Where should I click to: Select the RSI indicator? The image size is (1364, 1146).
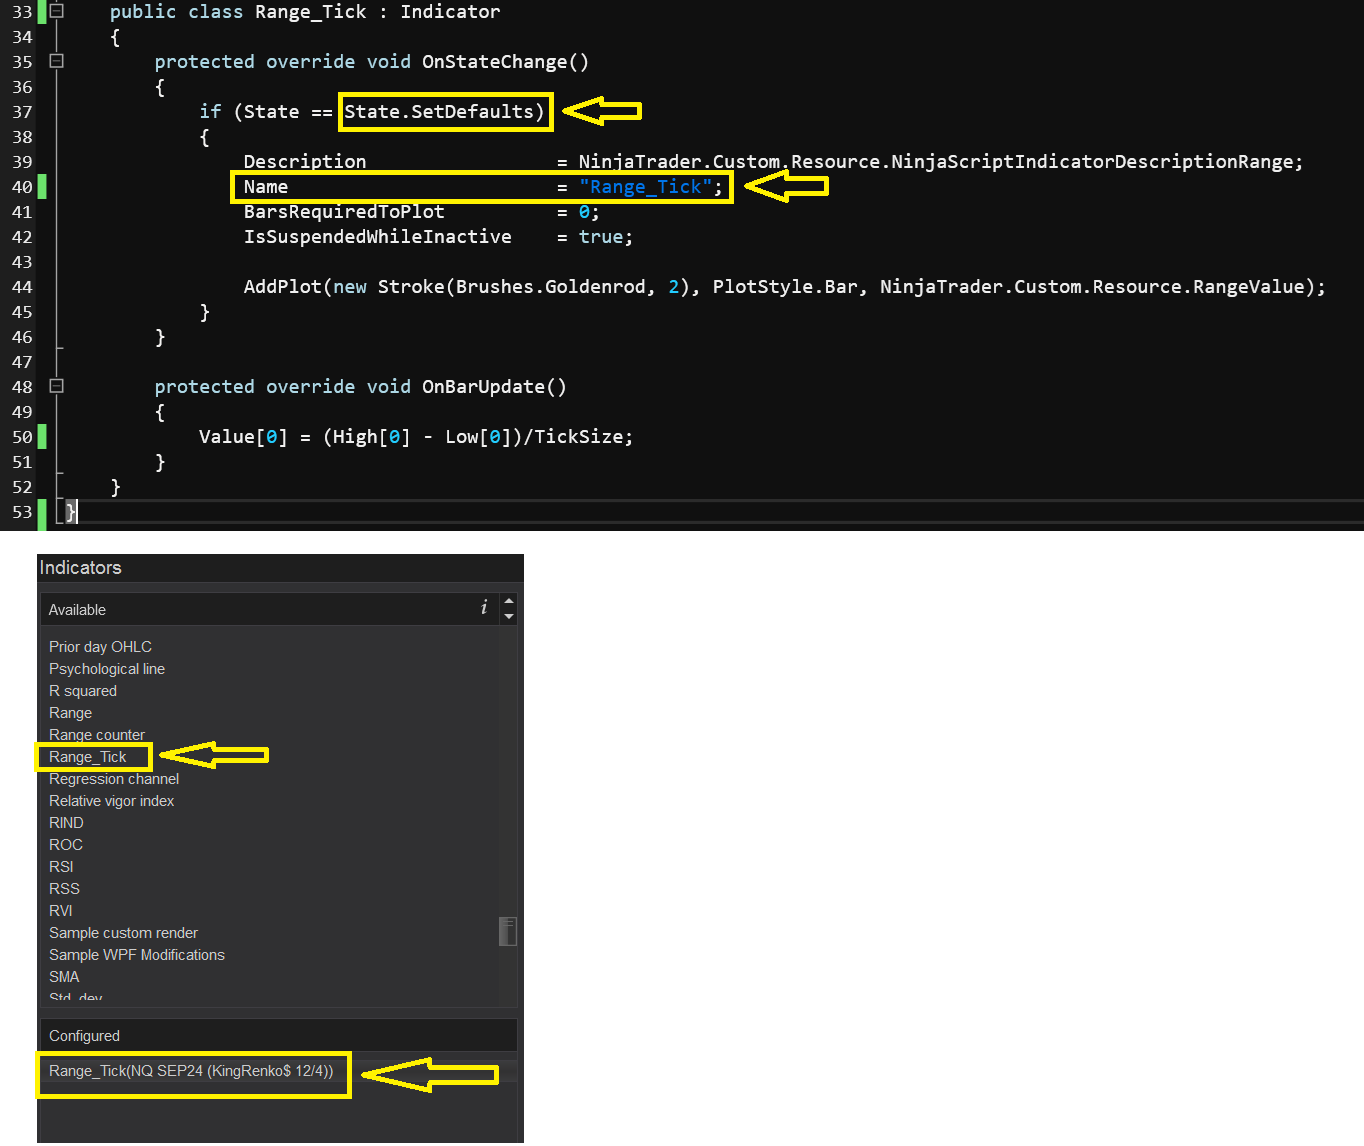[x=61, y=867]
